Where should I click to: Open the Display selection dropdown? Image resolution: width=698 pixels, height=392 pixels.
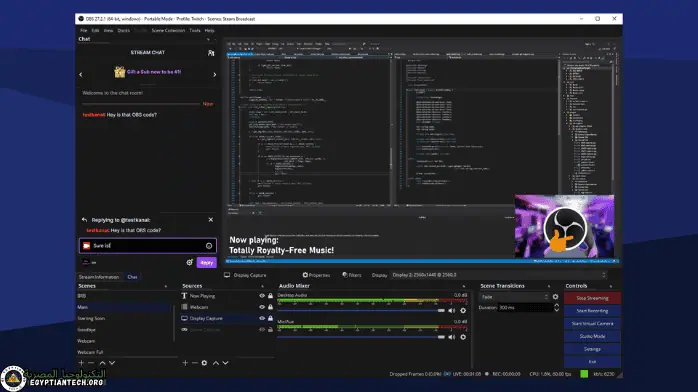tap(498, 275)
